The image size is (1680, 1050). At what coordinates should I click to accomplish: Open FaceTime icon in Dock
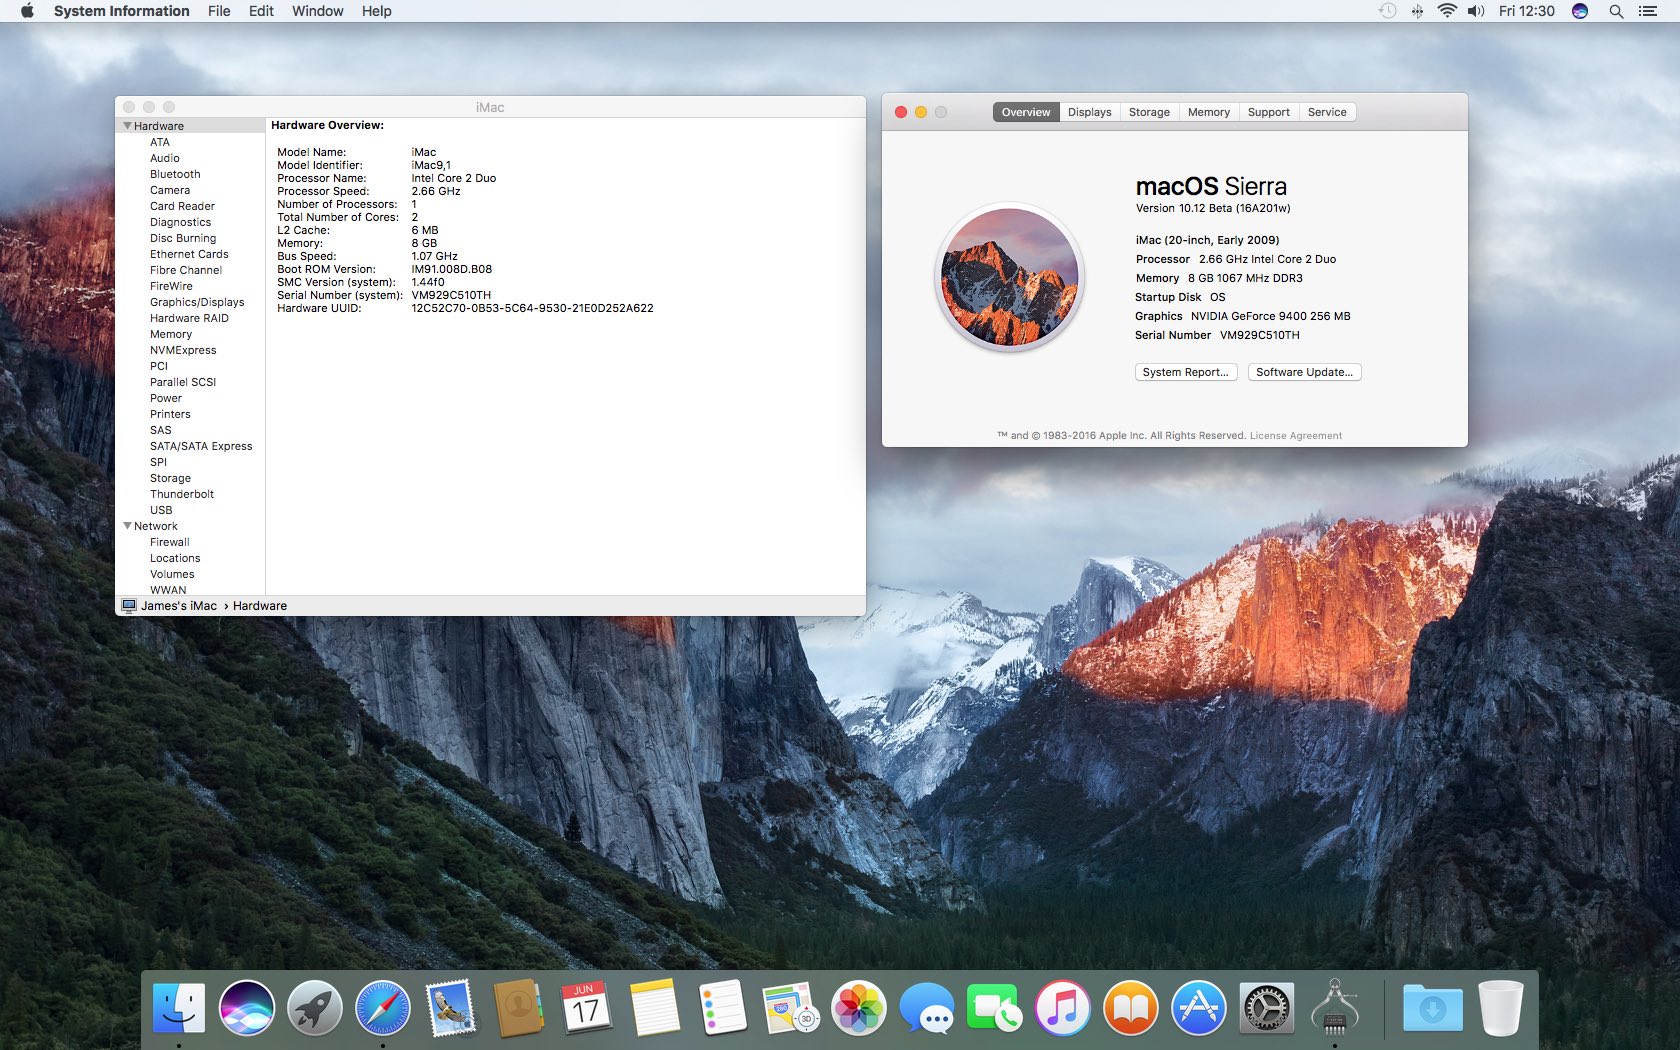point(995,1007)
